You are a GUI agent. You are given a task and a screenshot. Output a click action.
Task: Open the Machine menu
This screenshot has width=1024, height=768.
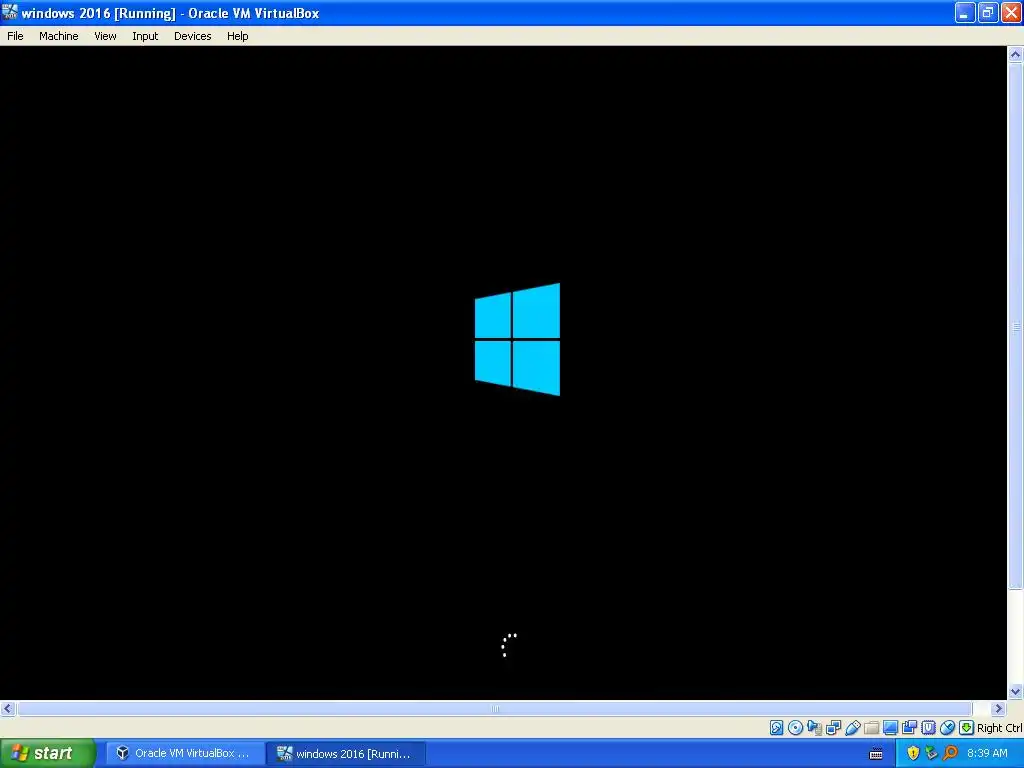pos(59,36)
